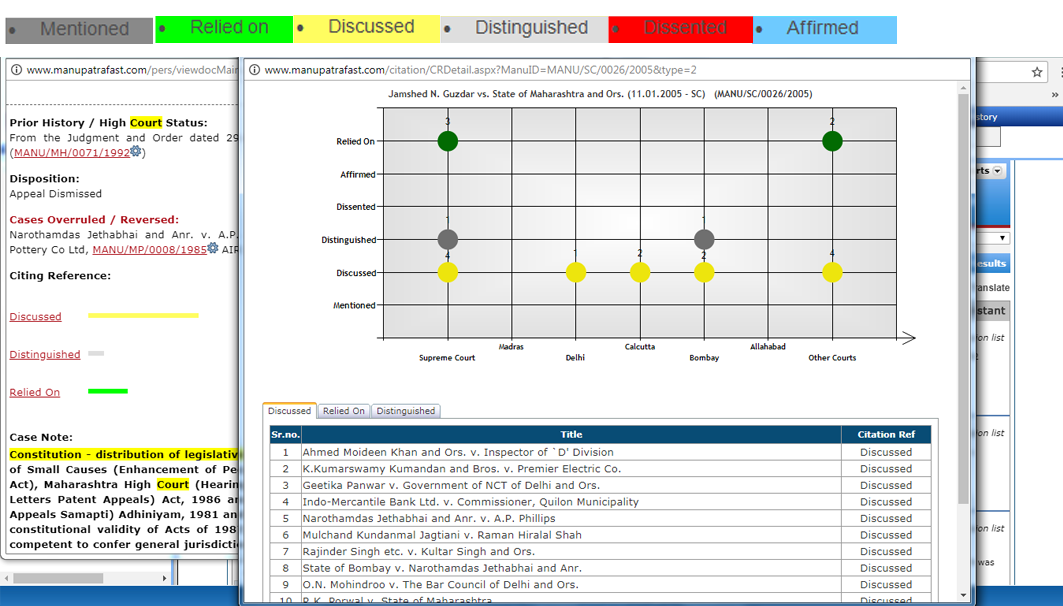Click the double chevron overflow at top right
This screenshot has width=1063, height=606.
coord(1055,95)
